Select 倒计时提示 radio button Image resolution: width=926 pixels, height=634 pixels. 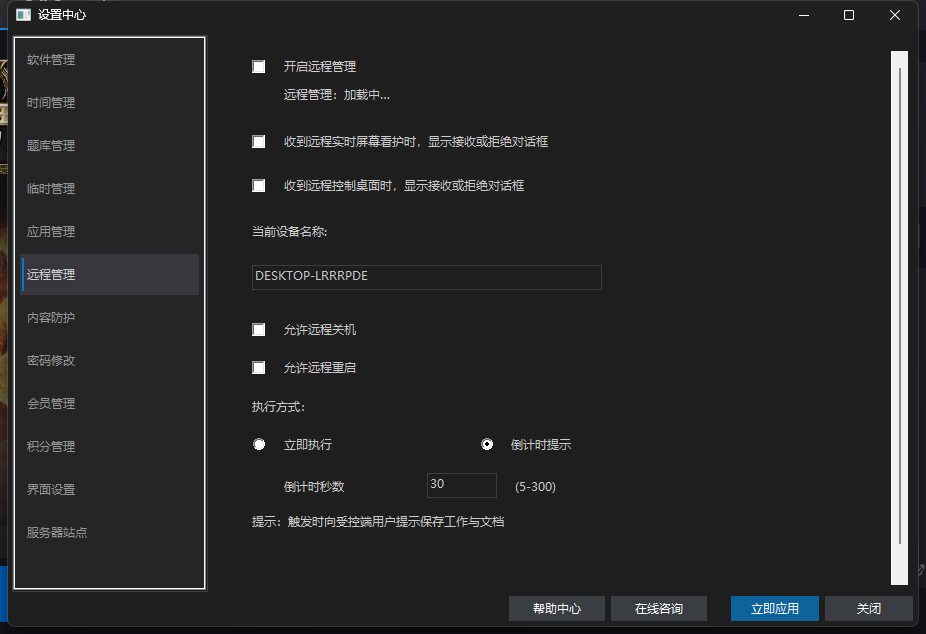pos(487,445)
